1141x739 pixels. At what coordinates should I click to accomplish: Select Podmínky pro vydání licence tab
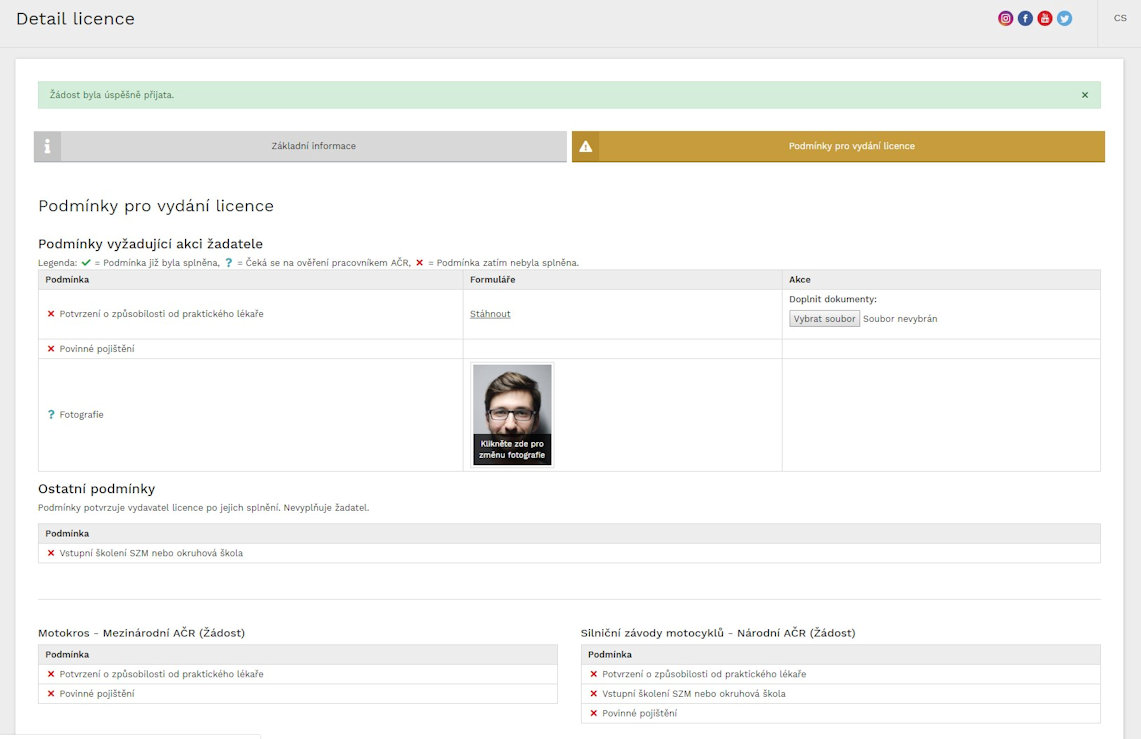click(x=851, y=146)
